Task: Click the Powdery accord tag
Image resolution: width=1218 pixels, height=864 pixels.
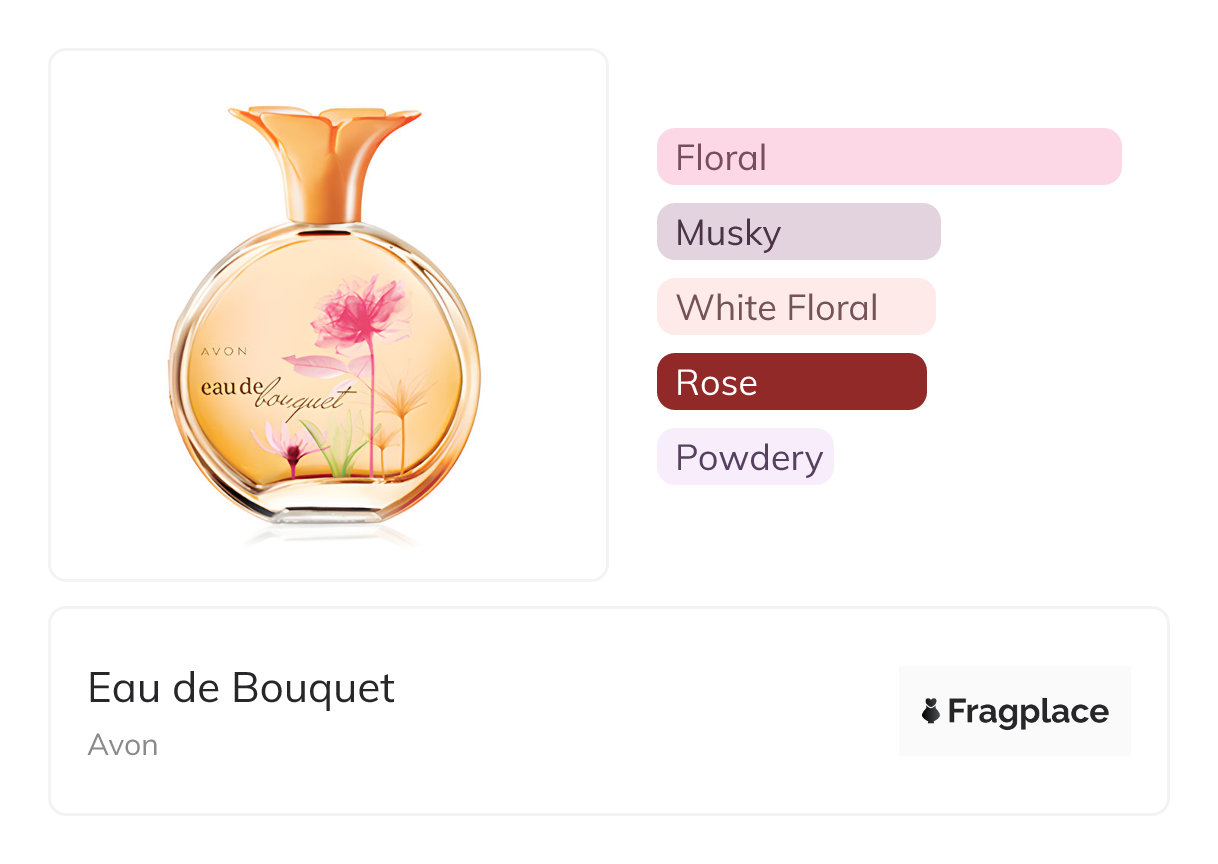Action: coord(745,457)
